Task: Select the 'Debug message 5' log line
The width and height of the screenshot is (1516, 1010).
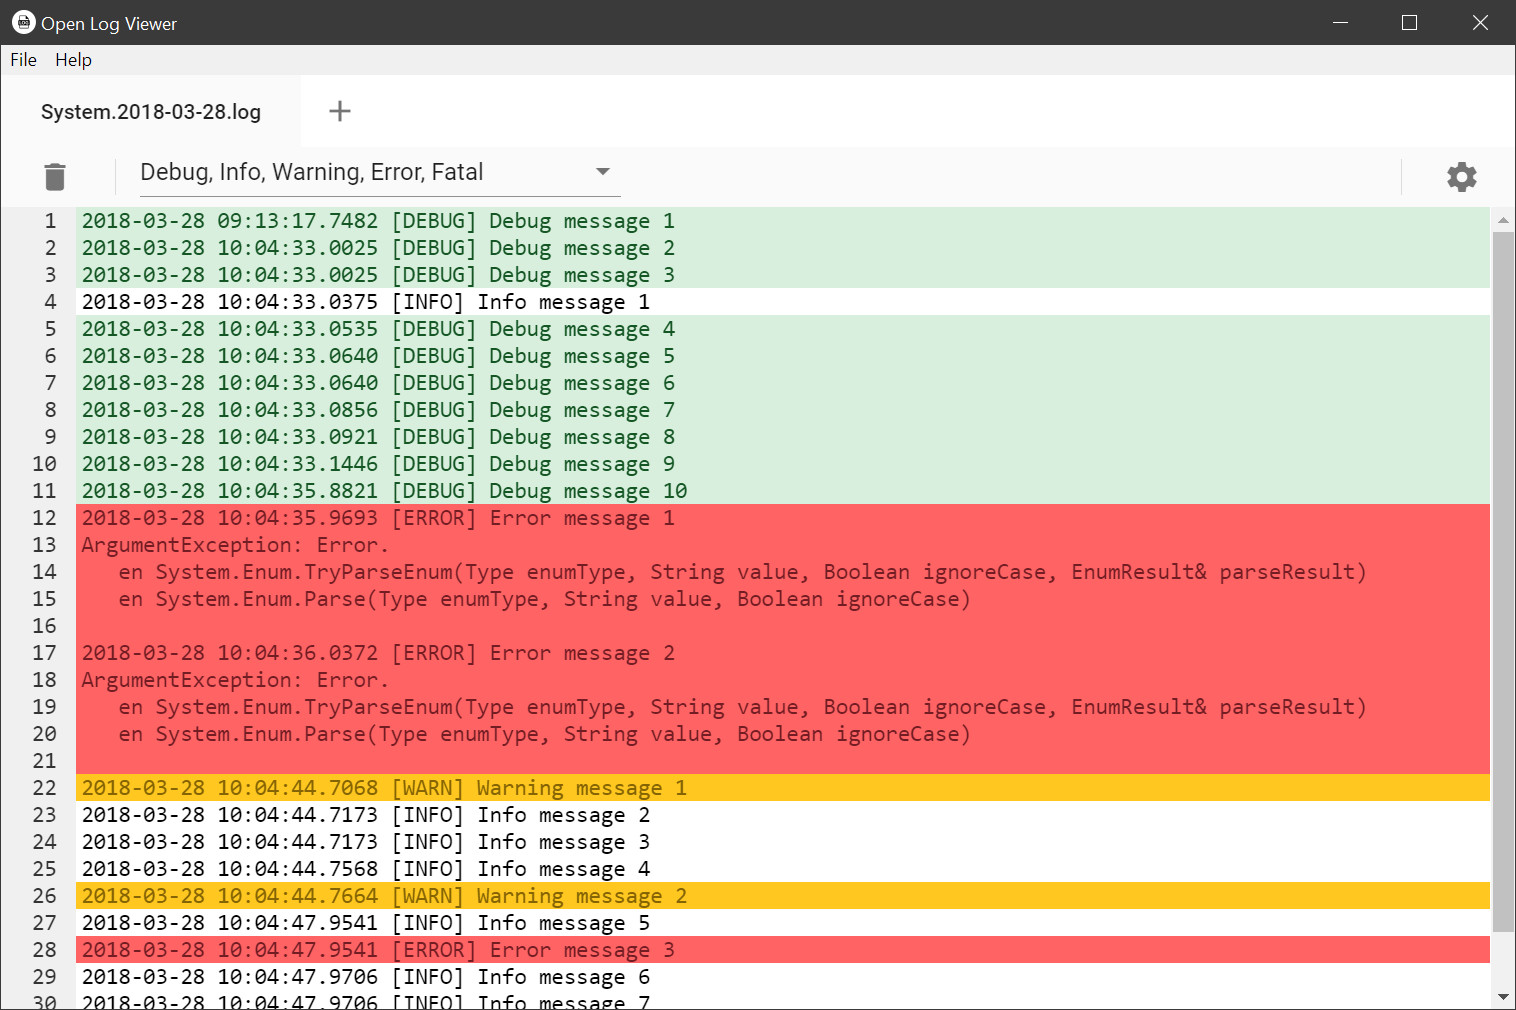Action: click(783, 356)
